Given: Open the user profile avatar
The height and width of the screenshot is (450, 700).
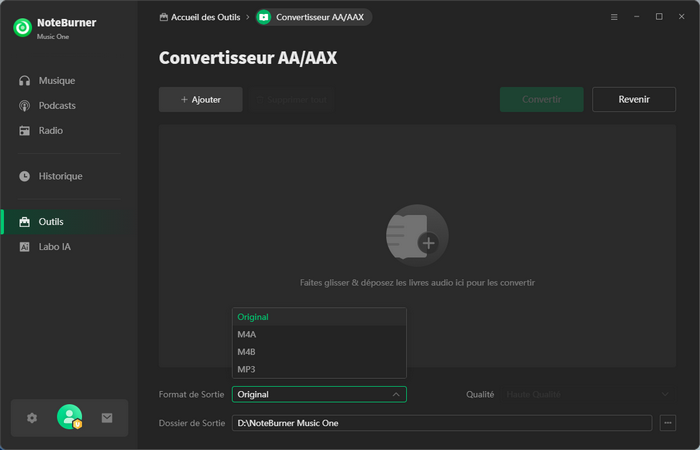Looking at the screenshot, I should coord(69,417).
